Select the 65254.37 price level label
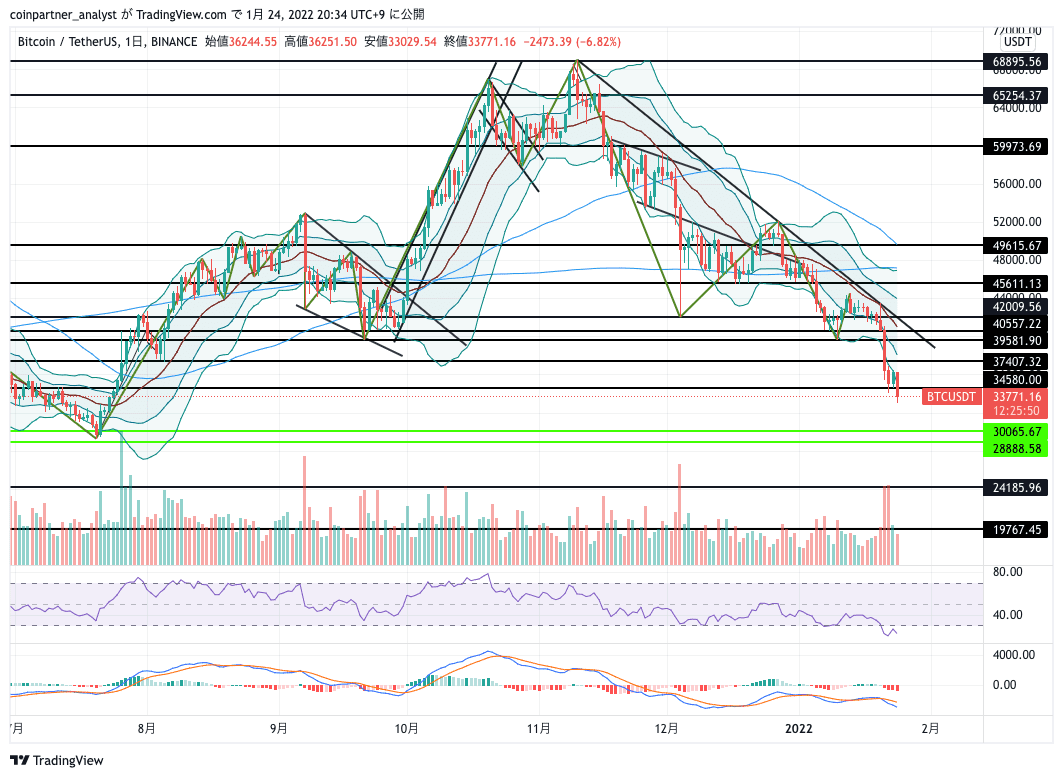This screenshot has height=778, width=1063. tap(1016, 96)
